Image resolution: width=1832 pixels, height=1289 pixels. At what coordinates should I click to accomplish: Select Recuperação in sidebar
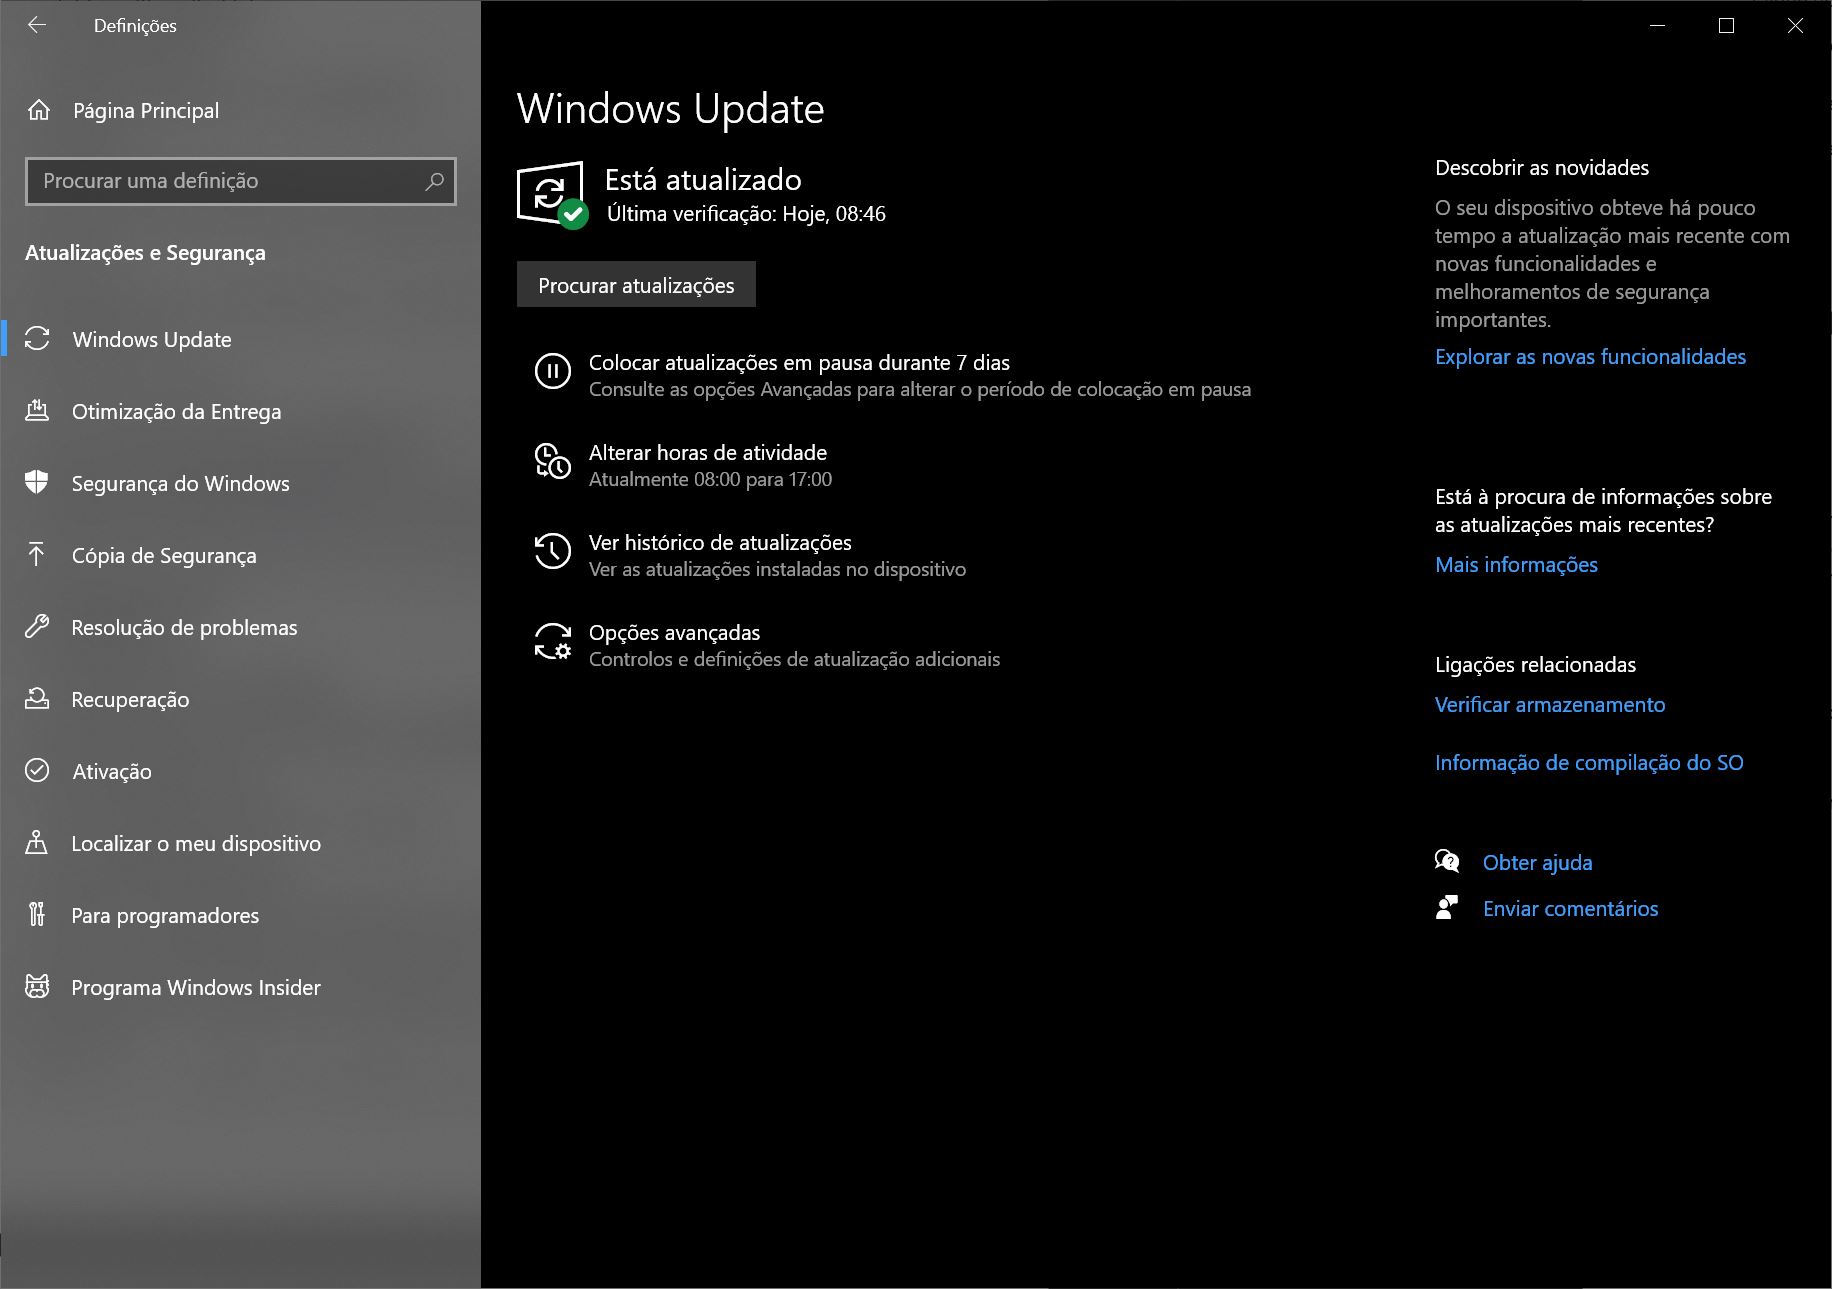coord(240,699)
